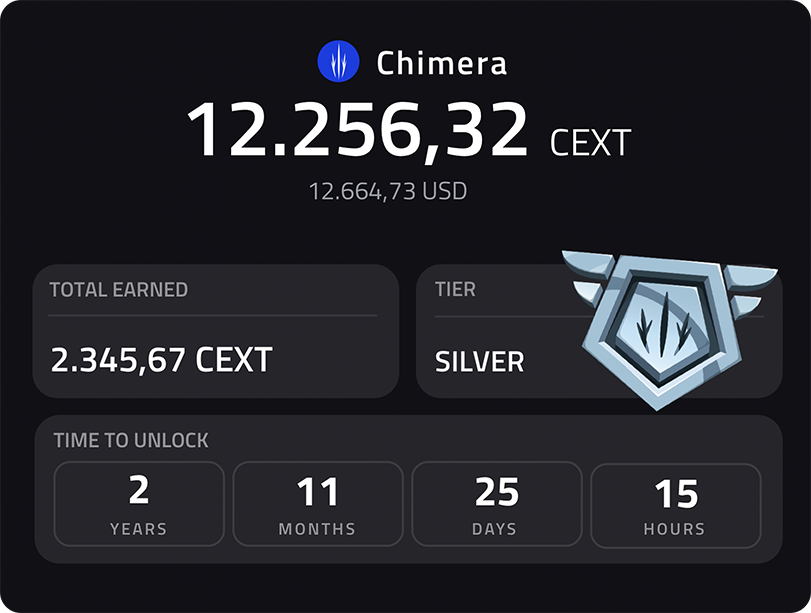Click the MONTHS unit label
Viewport: 811px width, 613px height.
pyautogui.click(x=318, y=529)
